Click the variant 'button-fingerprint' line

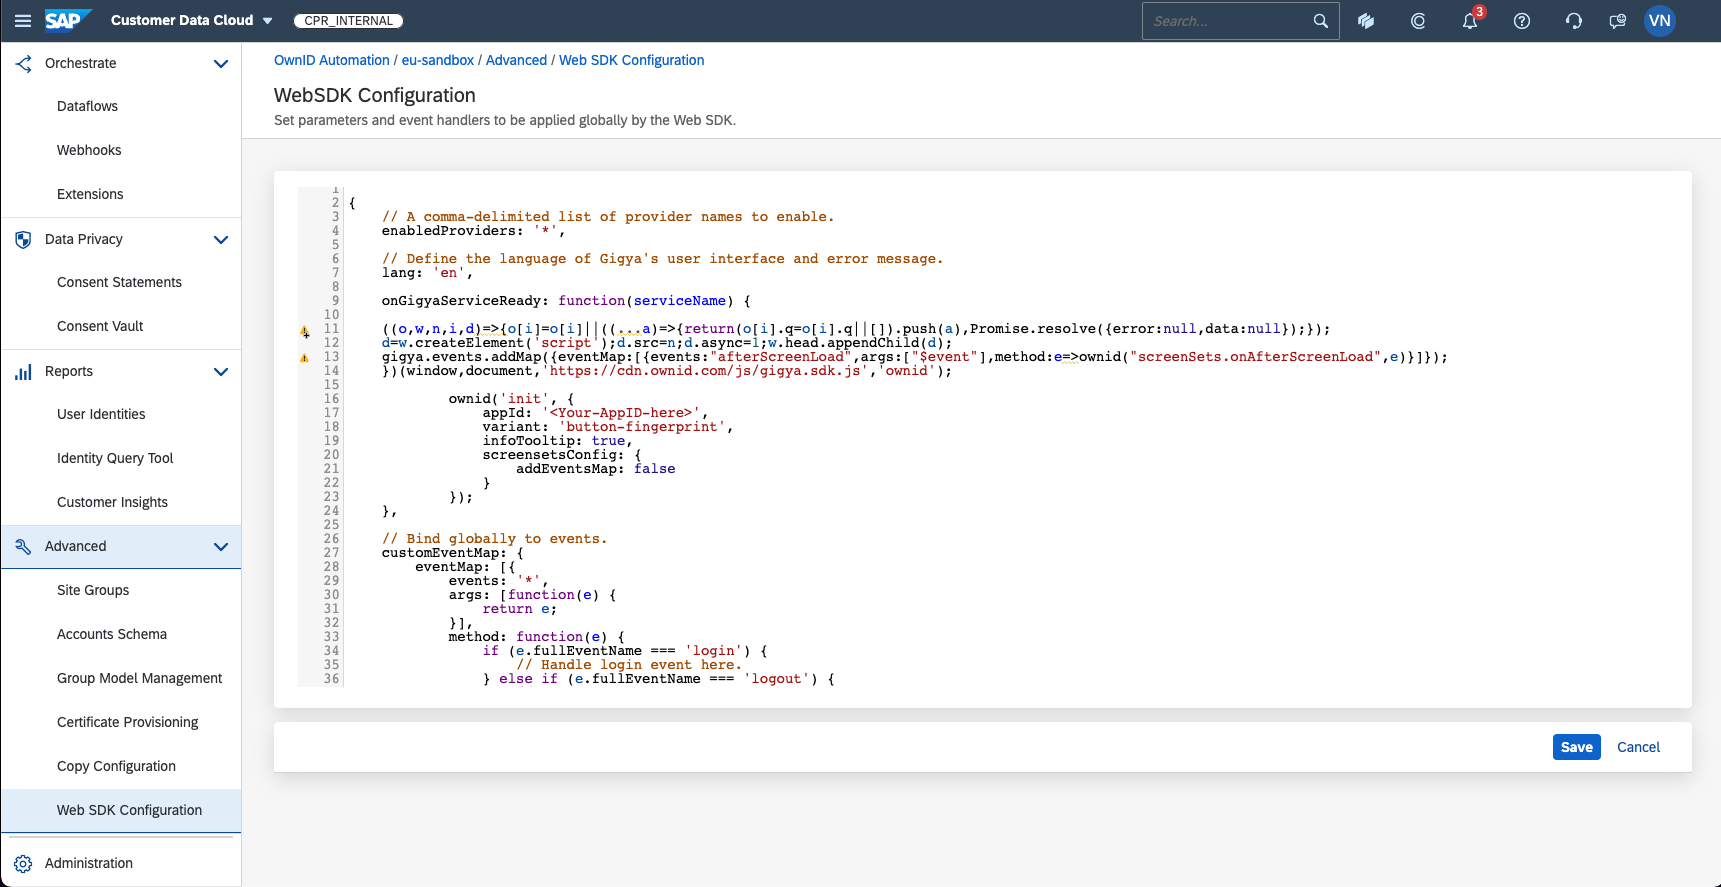point(608,427)
